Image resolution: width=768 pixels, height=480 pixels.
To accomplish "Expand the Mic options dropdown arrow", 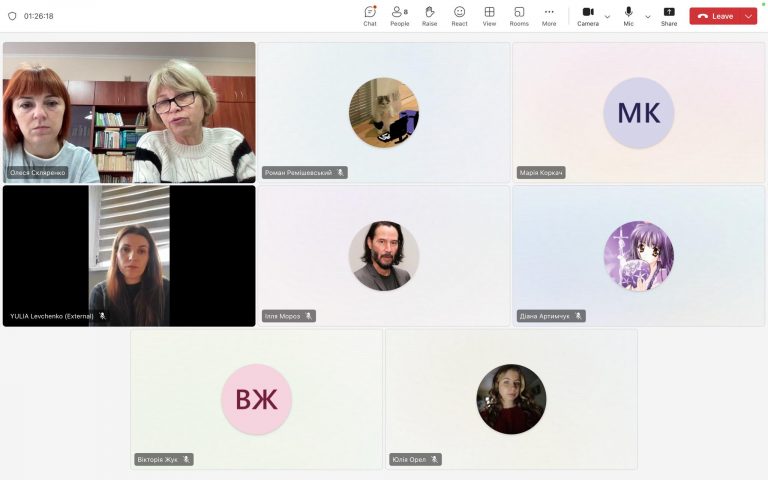I will [648, 17].
